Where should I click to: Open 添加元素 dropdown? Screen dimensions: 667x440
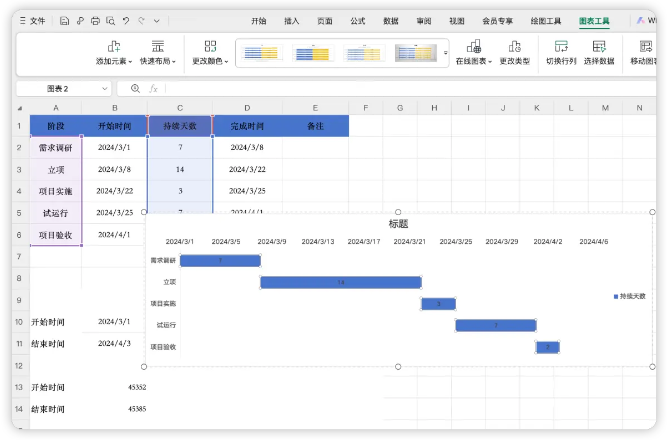[114, 53]
